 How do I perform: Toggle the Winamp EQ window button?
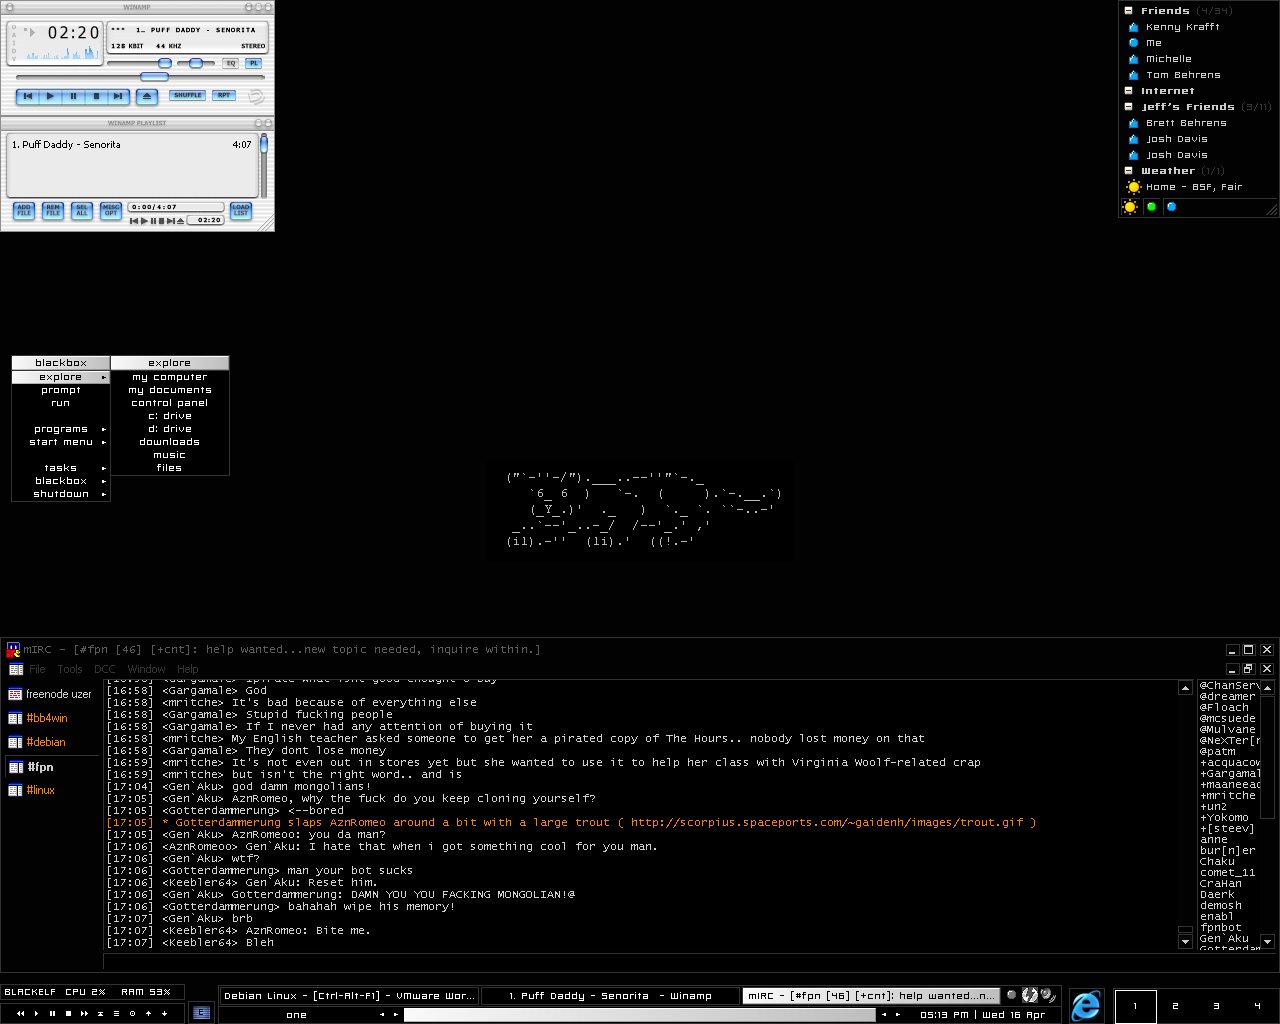point(231,63)
